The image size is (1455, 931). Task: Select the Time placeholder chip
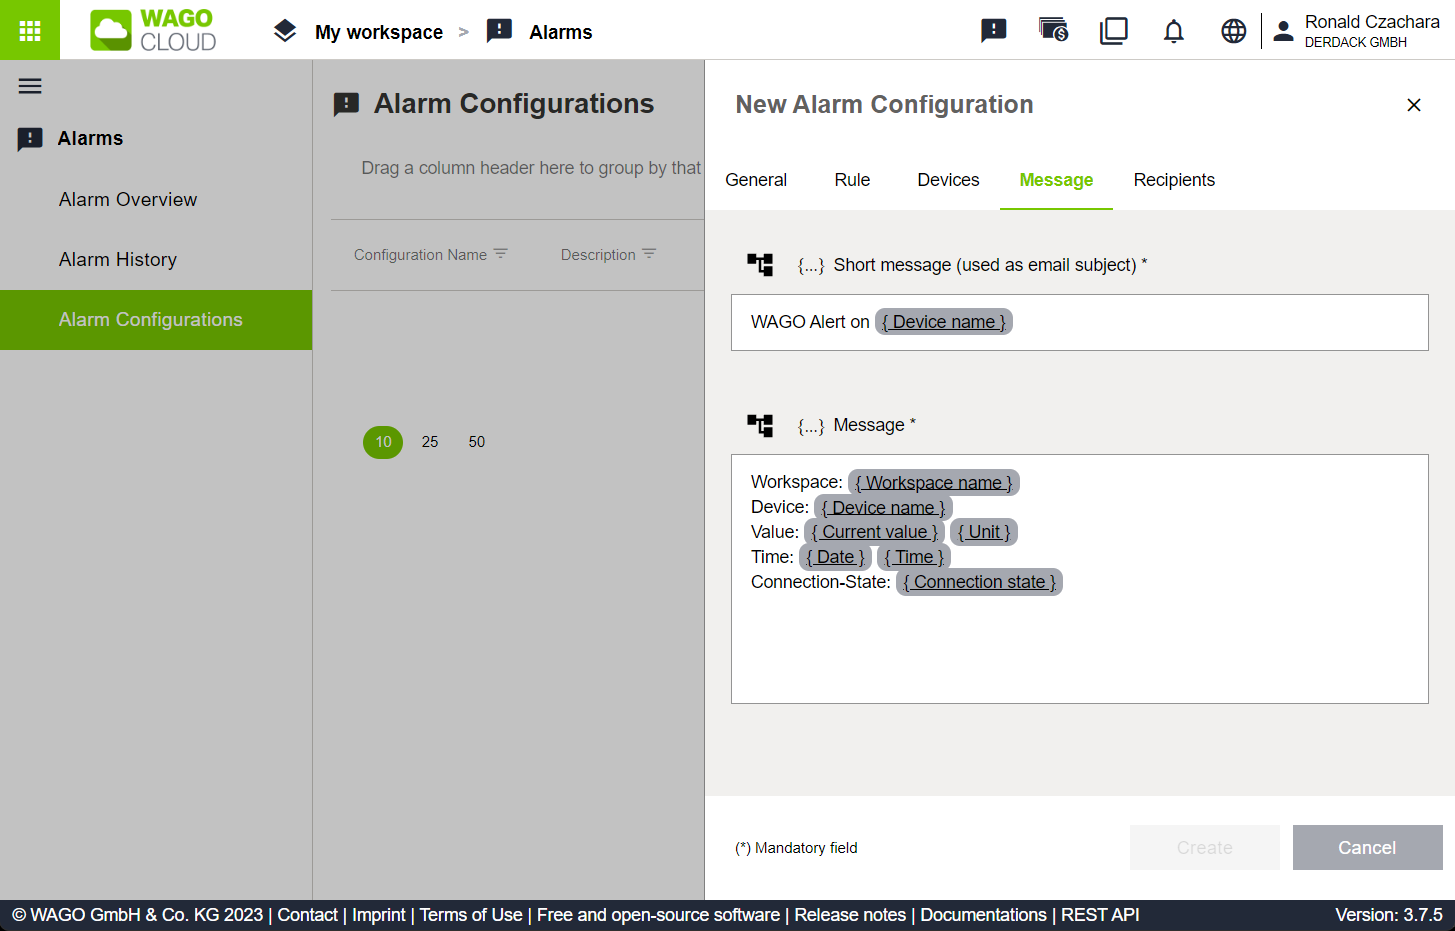point(914,557)
